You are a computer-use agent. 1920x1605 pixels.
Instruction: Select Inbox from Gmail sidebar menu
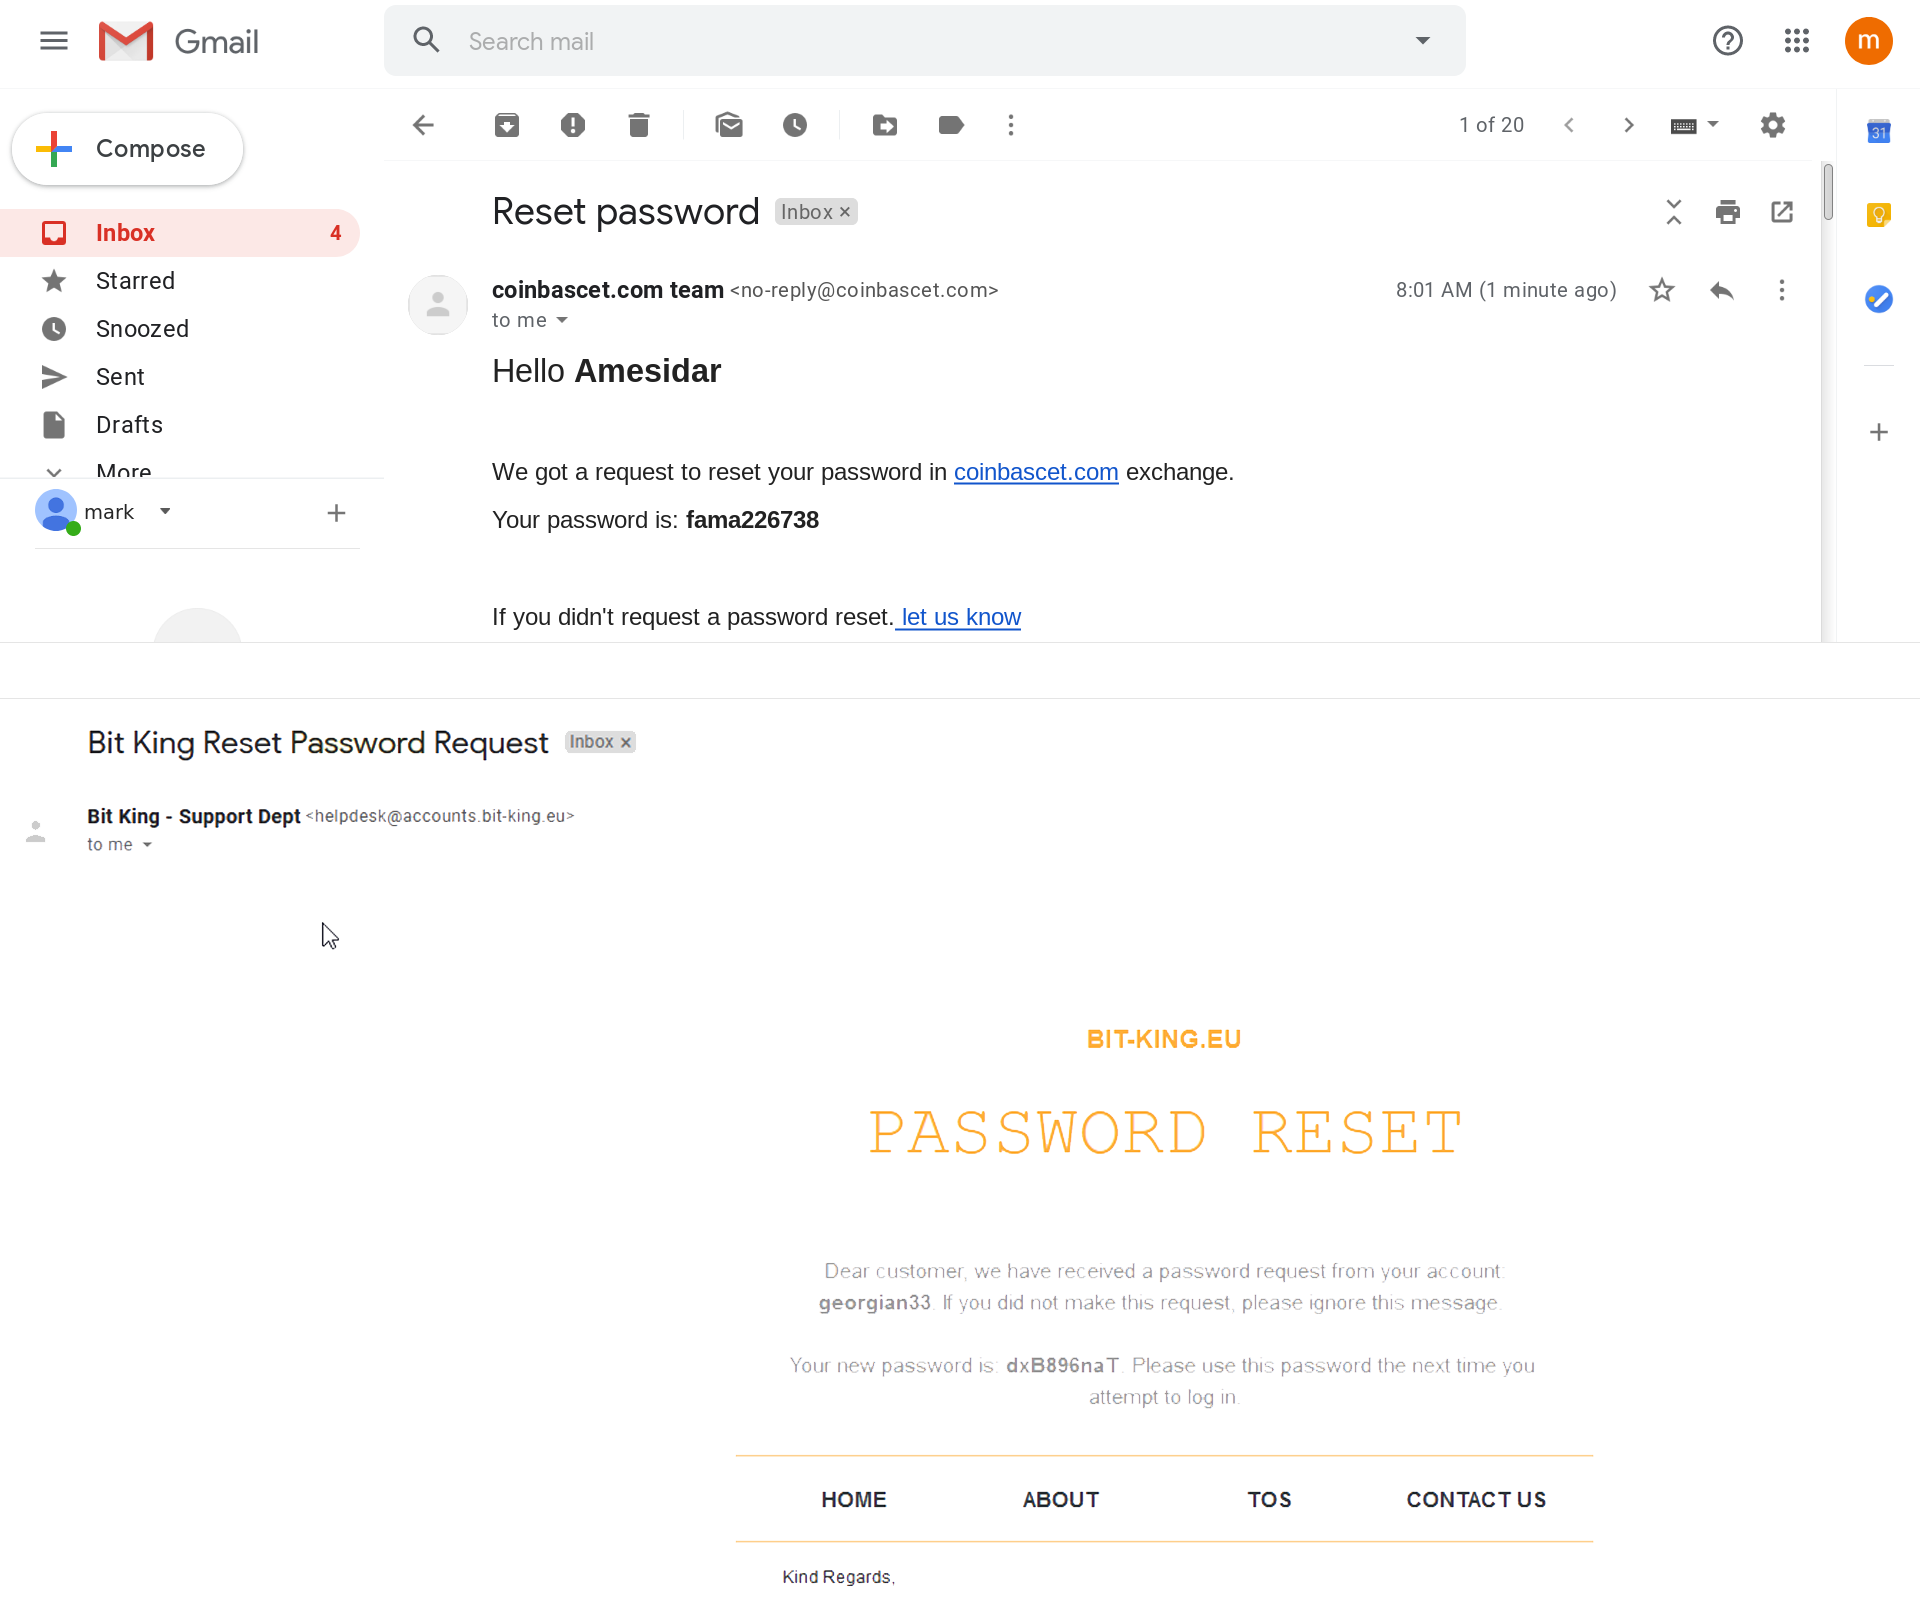[x=124, y=233]
